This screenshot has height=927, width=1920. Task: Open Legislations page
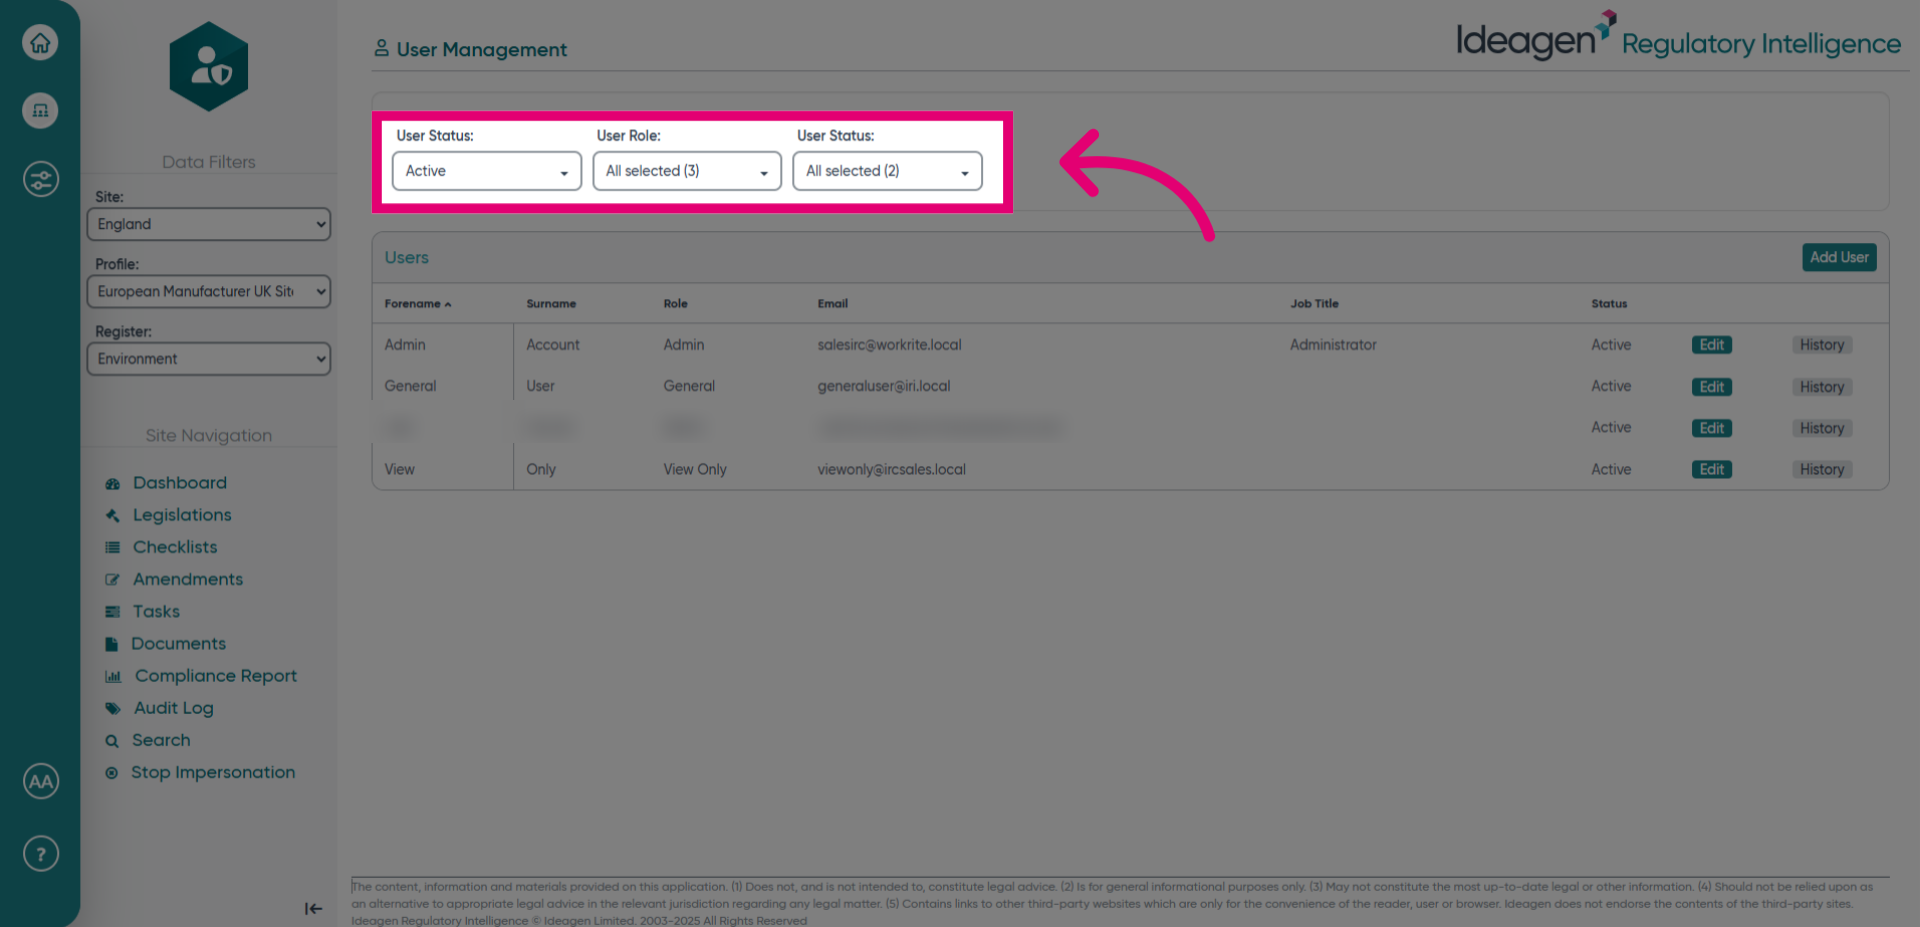182,515
